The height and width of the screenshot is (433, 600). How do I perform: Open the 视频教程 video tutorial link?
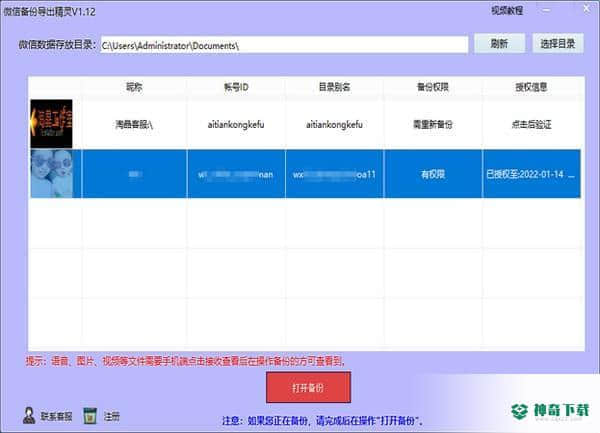pyautogui.click(x=507, y=10)
